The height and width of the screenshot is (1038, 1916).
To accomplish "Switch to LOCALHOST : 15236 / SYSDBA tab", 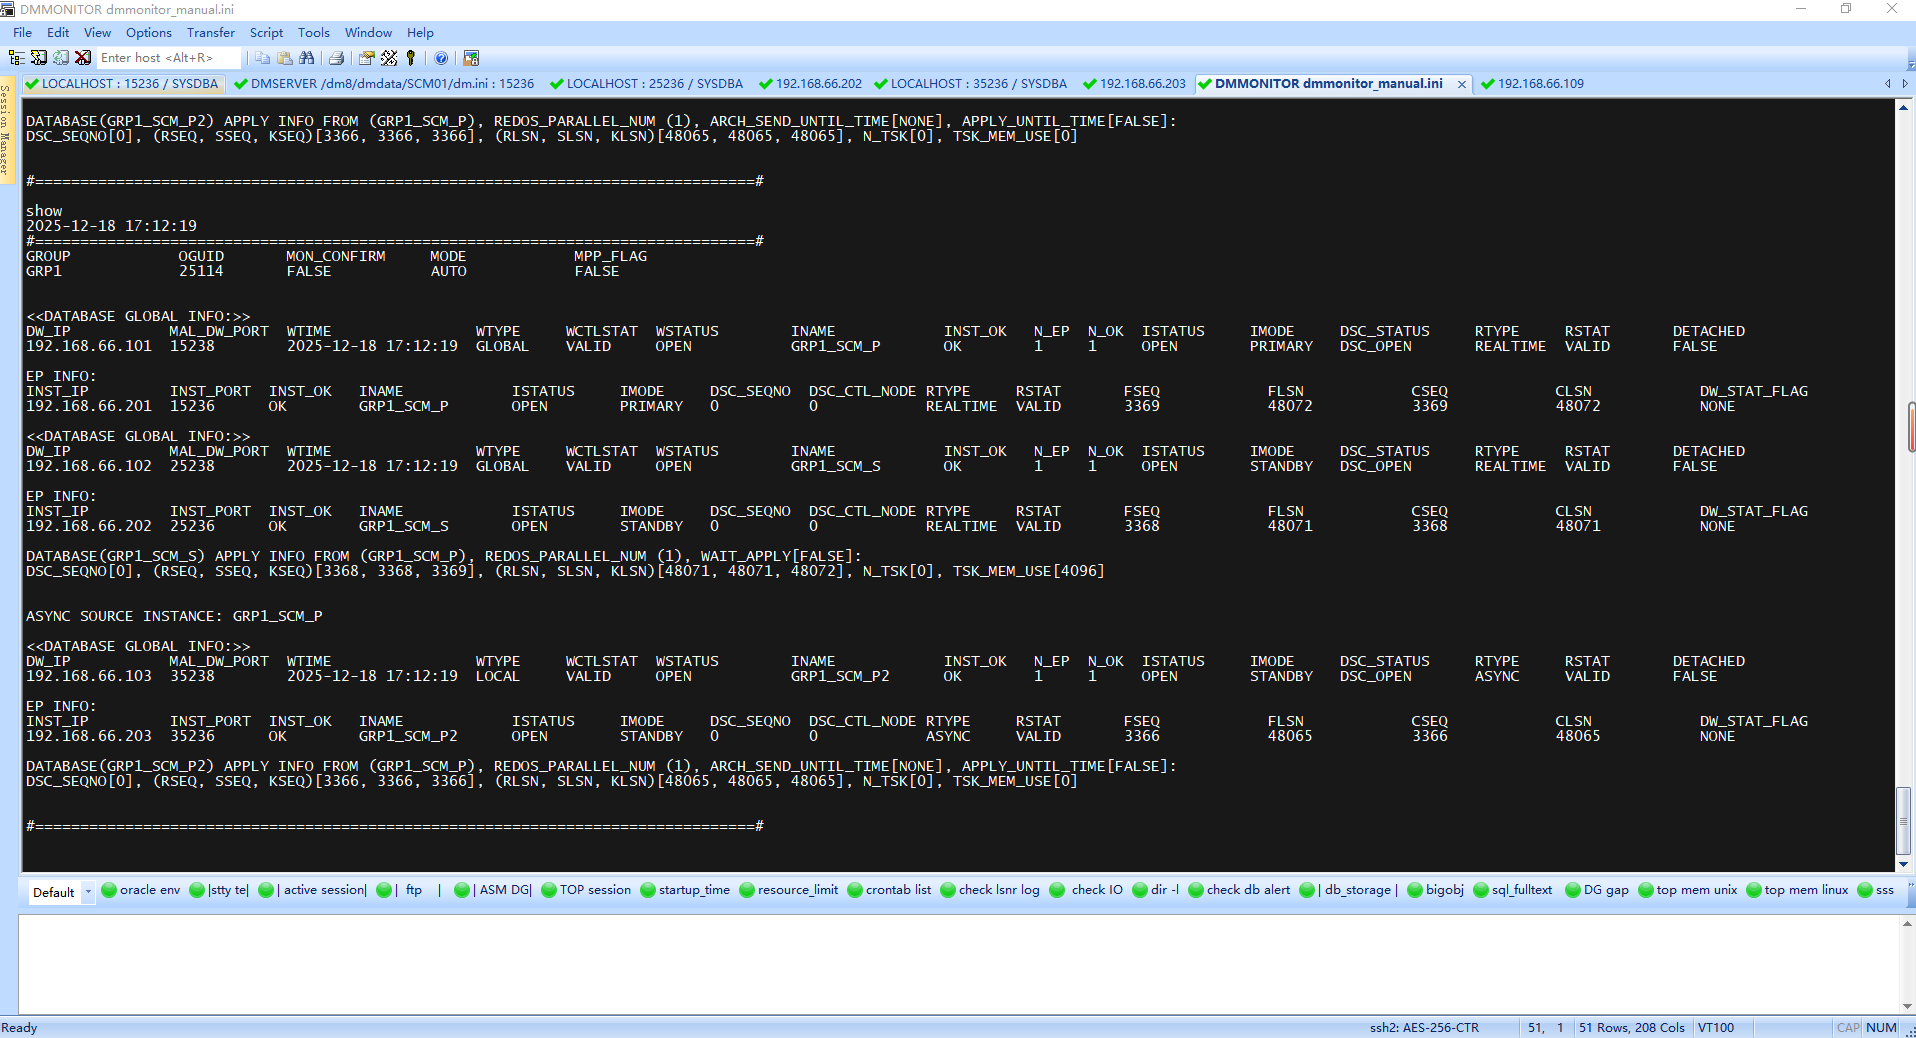I will [122, 84].
